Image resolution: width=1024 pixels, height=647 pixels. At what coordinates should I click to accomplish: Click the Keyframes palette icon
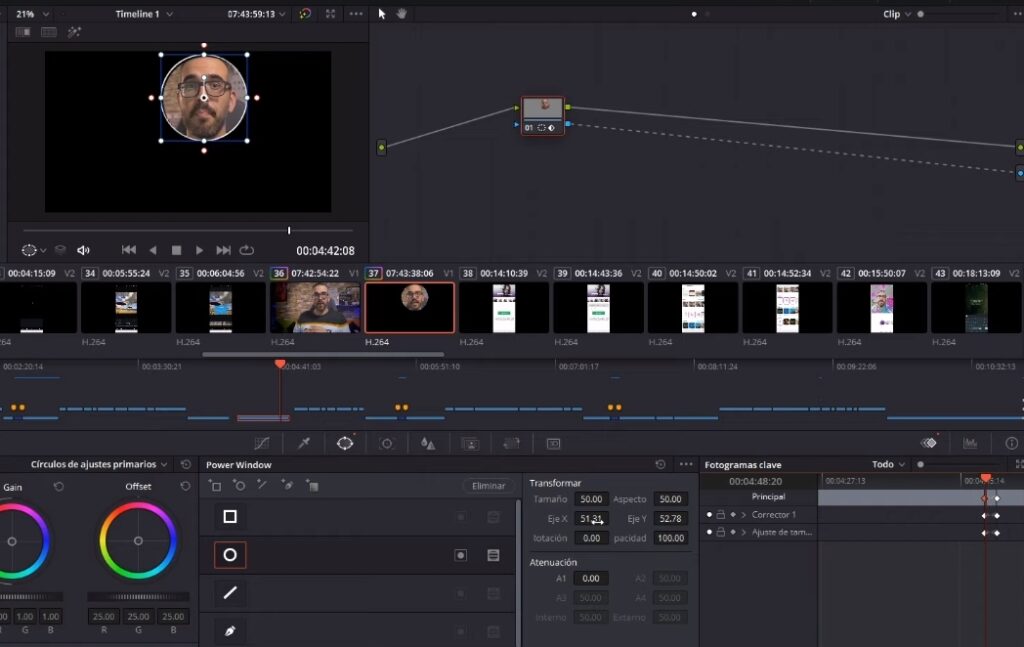click(x=929, y=443)
